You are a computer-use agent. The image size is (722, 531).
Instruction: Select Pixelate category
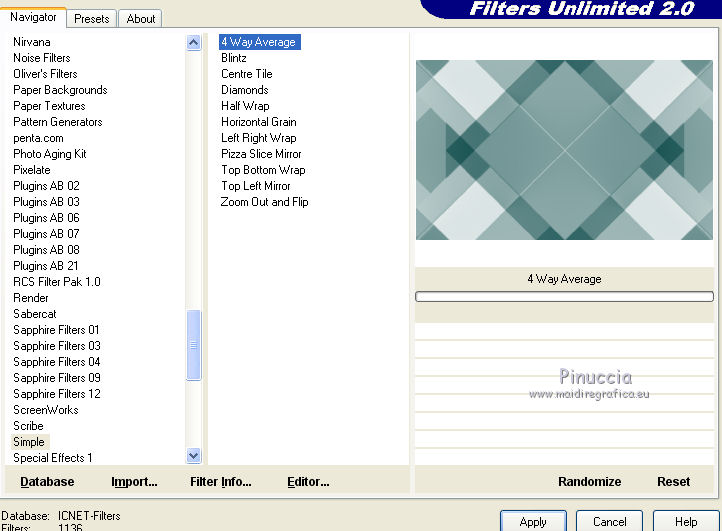[x=31, y=170]
